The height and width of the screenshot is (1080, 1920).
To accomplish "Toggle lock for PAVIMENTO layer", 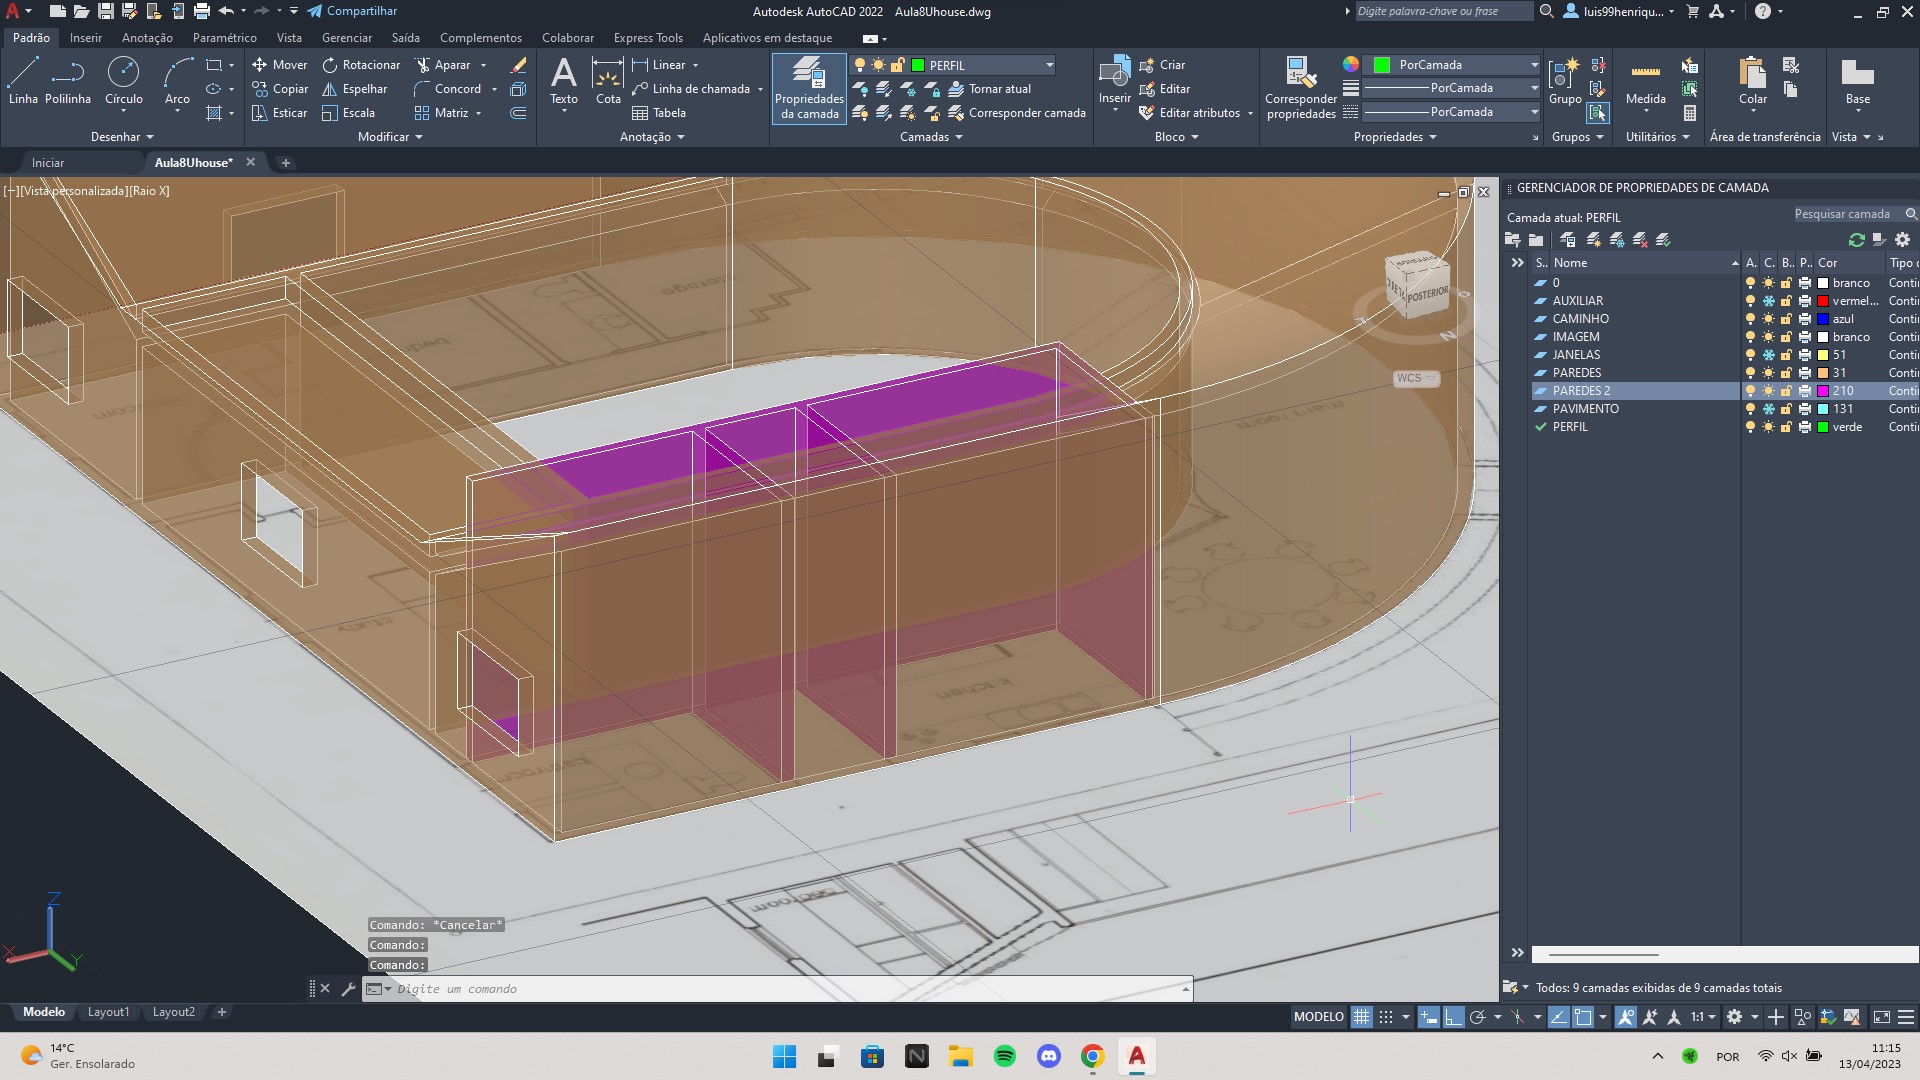I will click(x=1786, y=409).
